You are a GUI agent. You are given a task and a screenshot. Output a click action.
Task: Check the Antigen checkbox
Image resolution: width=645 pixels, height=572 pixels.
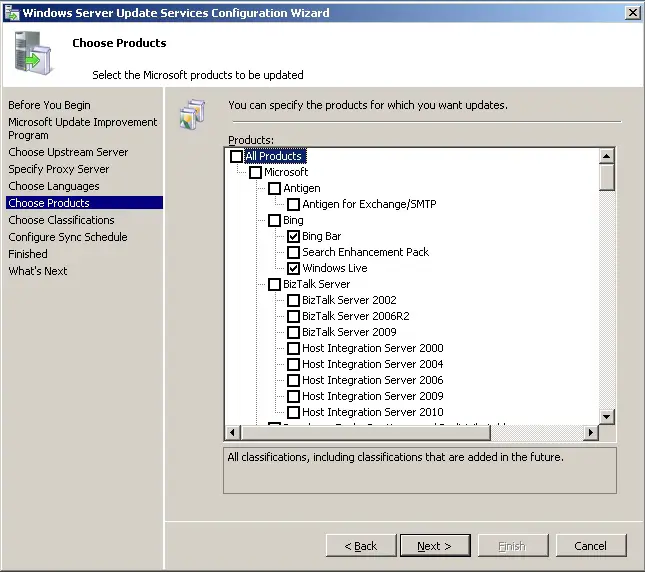point(274,188)
